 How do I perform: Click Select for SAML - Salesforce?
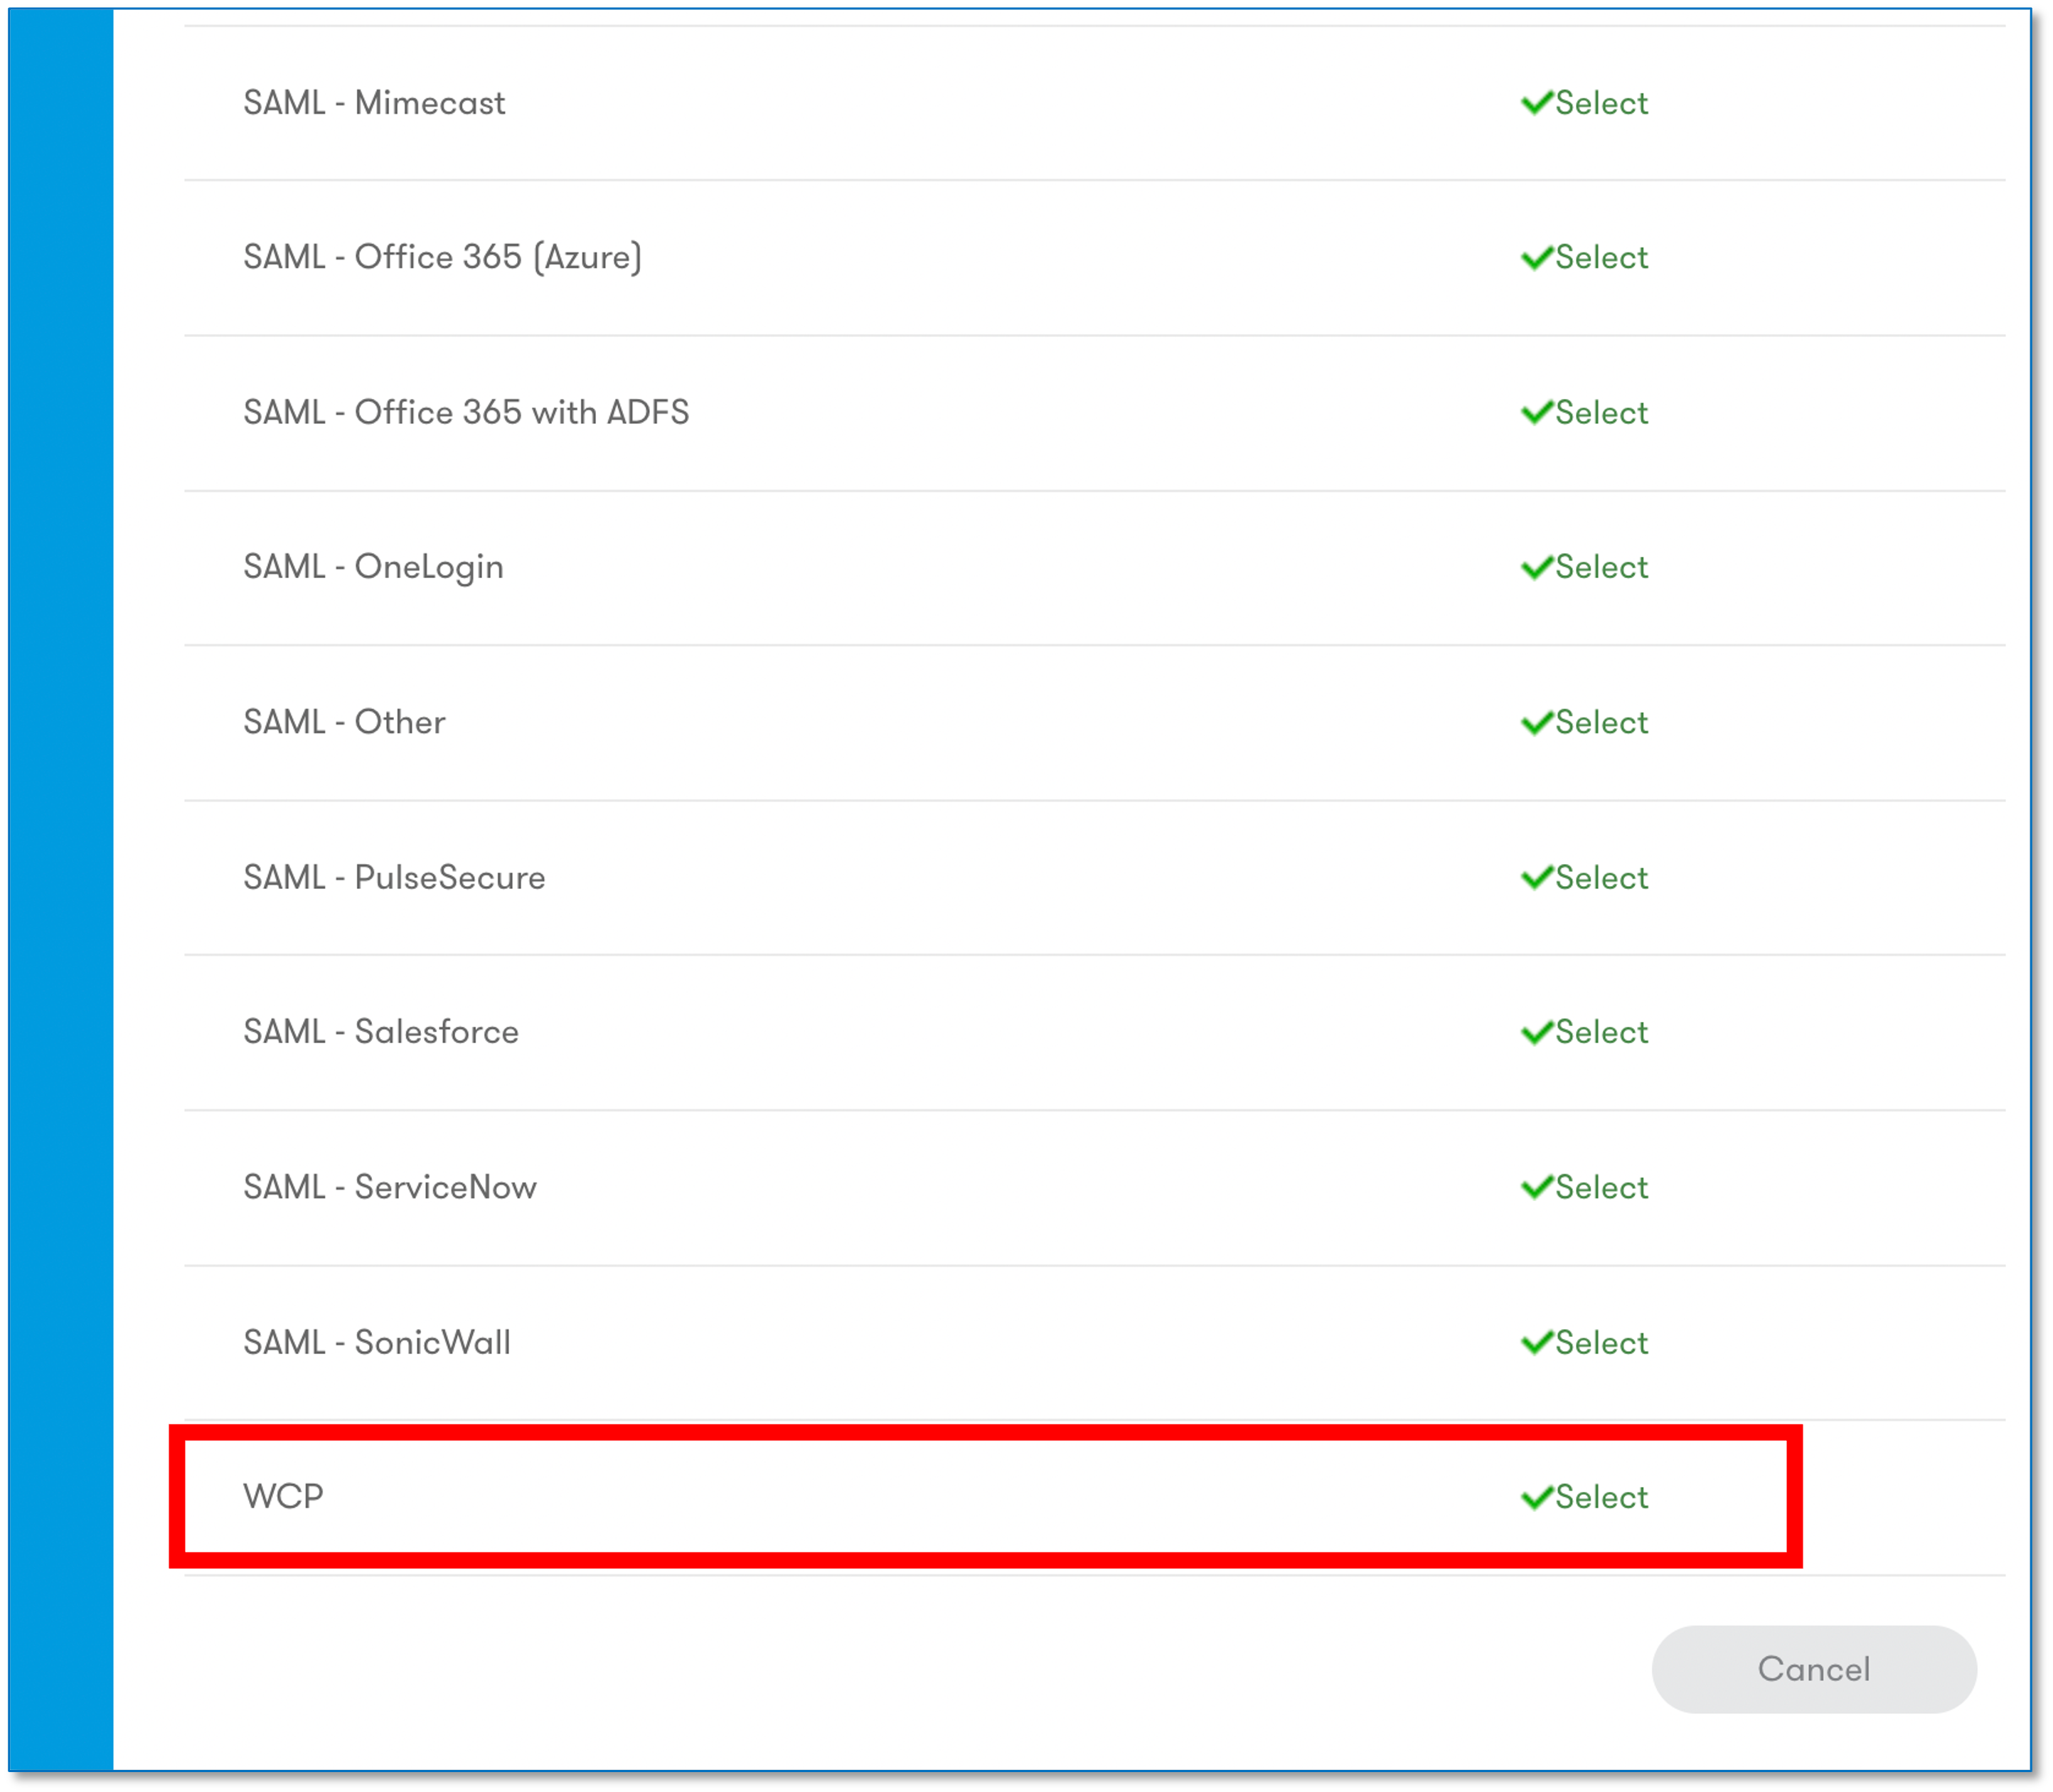pyautogui.click(x=1584, y=1033)
